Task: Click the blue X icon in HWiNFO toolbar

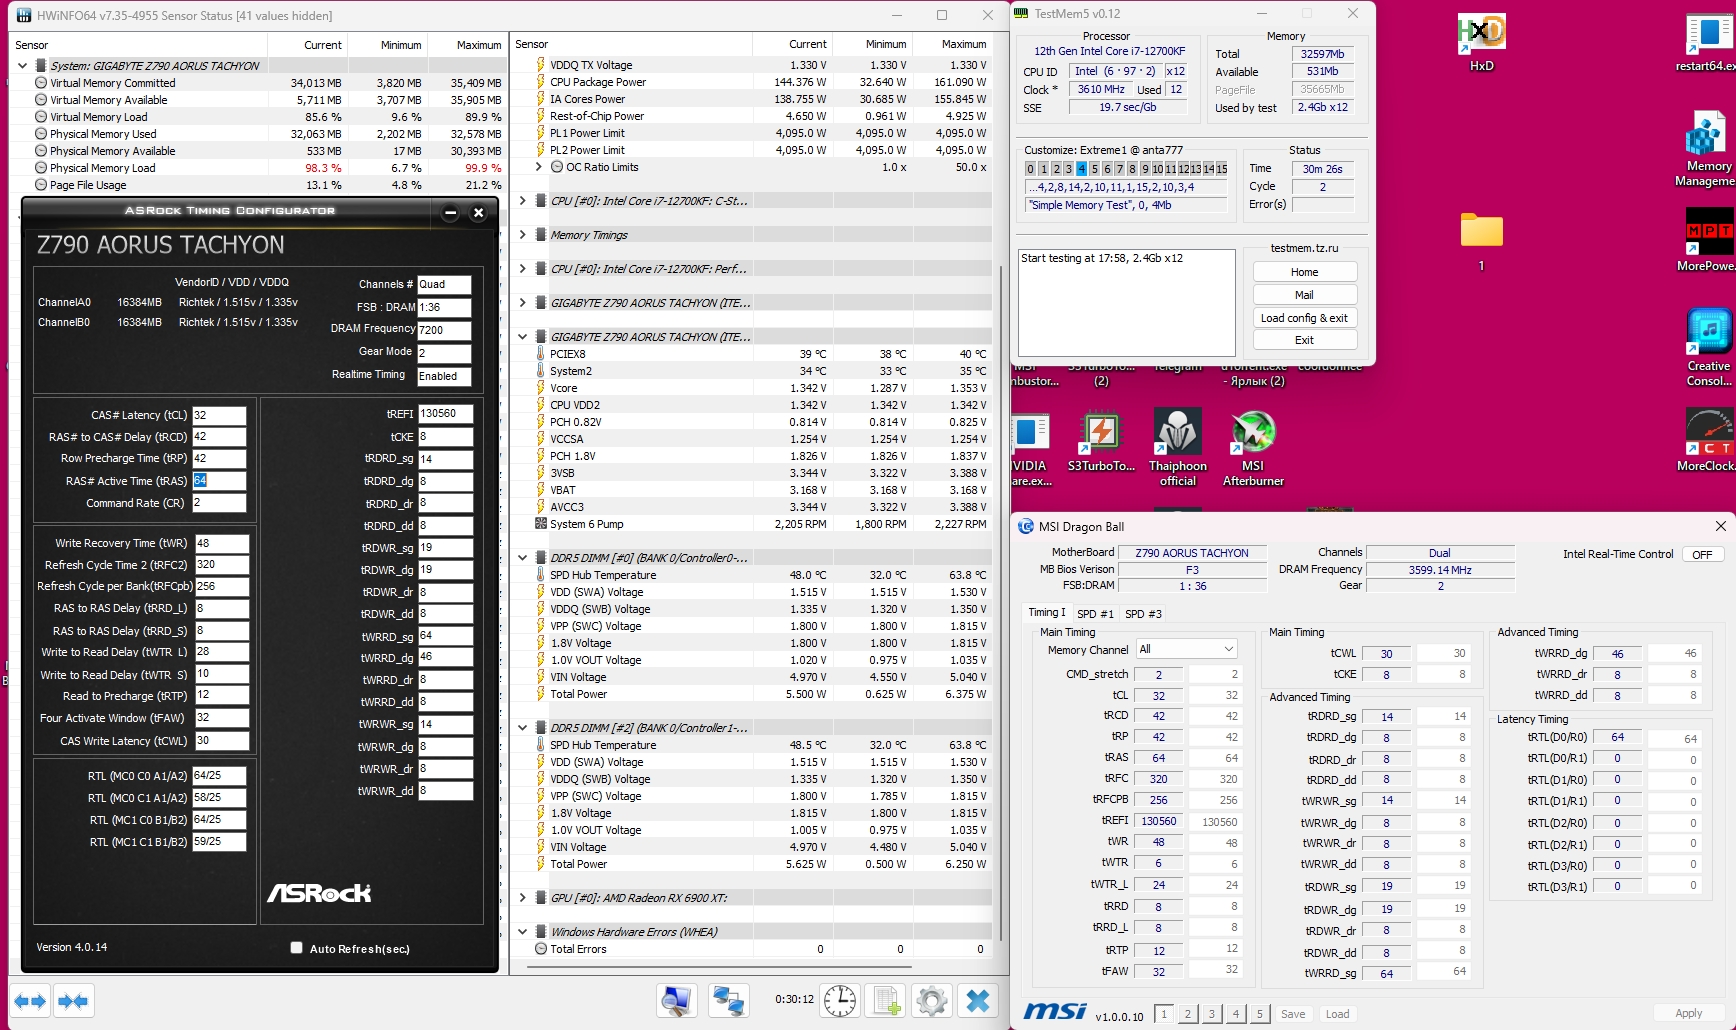Action: (978, 1000)
